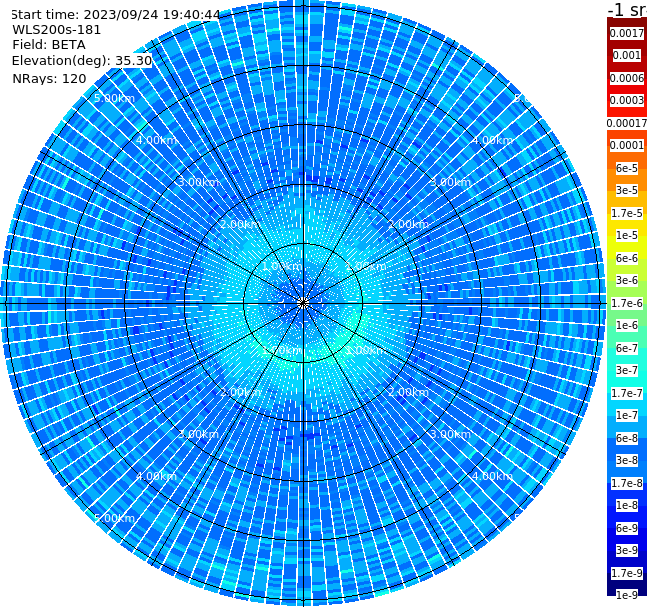647x607 pixels.
Task: Click the 6e-8 colorbar label
Action: (x=627, y=438)
